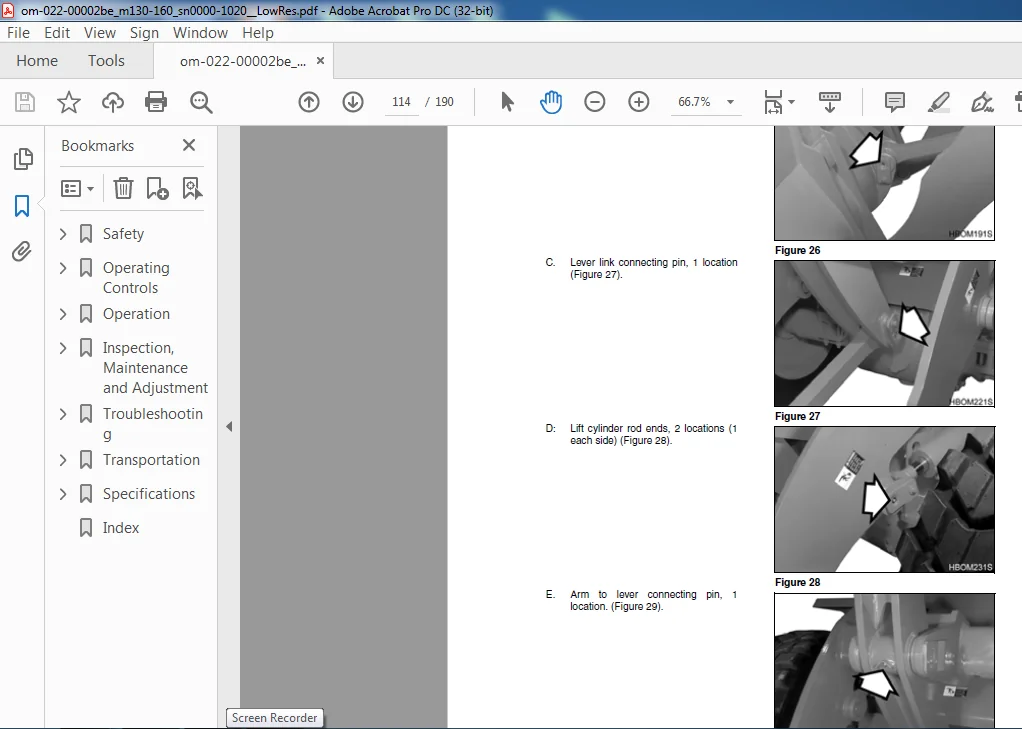
Task: Open the Edit menu
Action: pyautogui.click(x=57, y=33)
